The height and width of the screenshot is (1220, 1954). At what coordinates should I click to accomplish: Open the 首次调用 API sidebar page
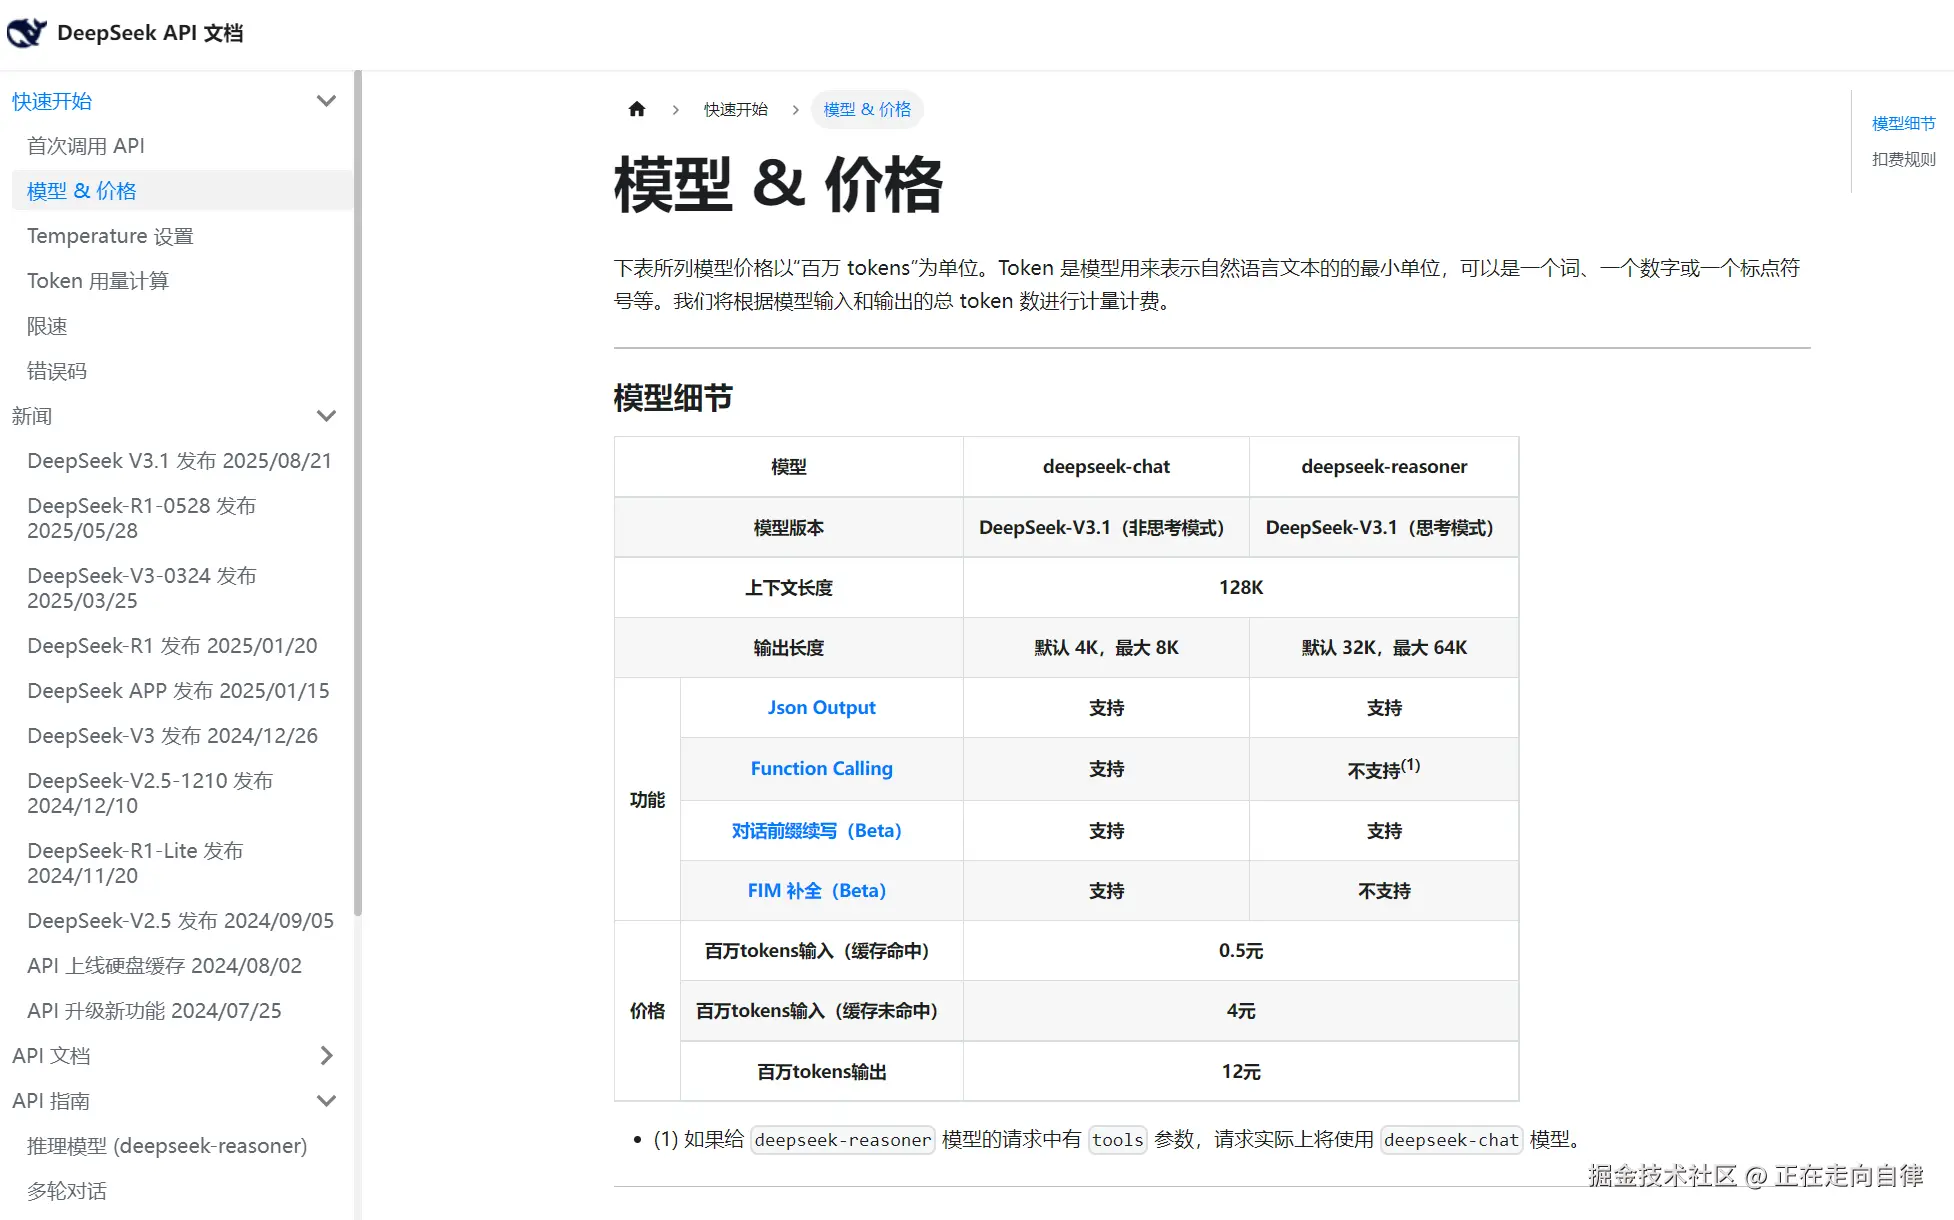coord(86,146)
